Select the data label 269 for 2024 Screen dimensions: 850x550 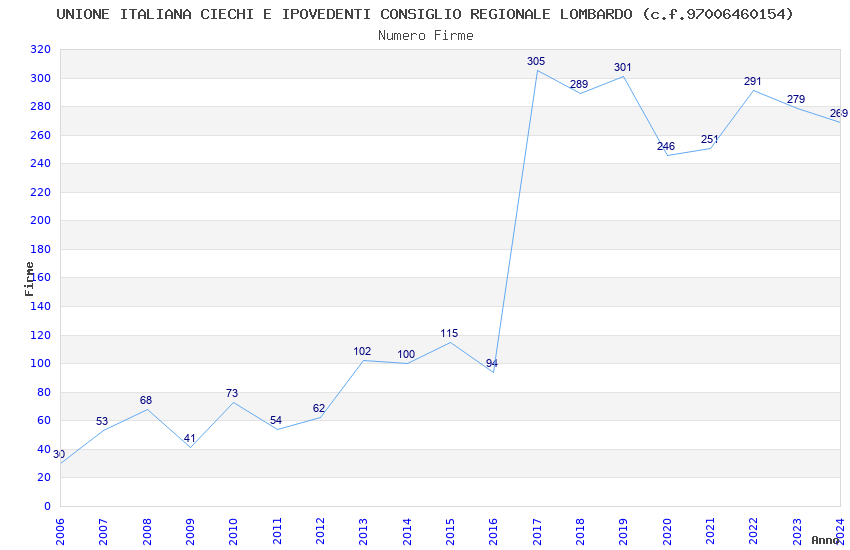coord(839,113)
